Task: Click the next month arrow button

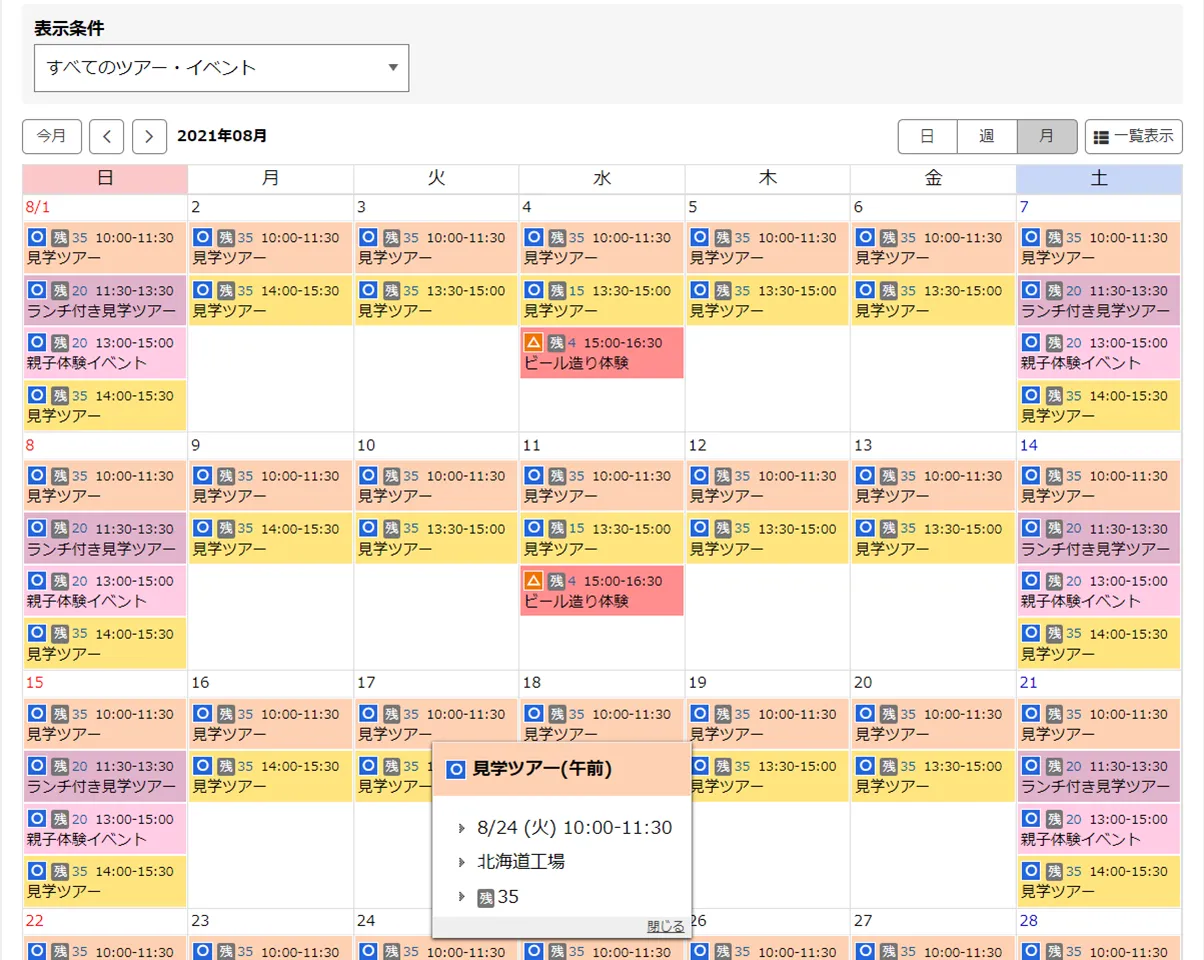Action: click(x=149, y=136)
